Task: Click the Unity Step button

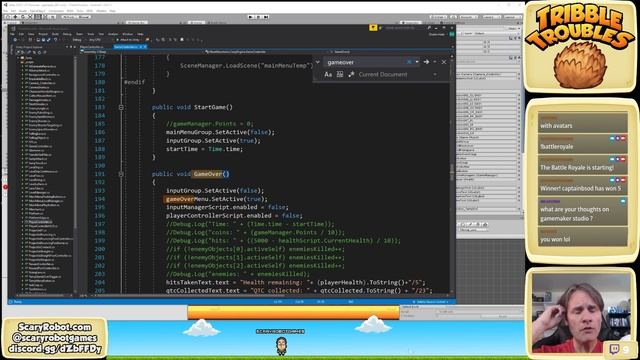Action: coord(265,17)
